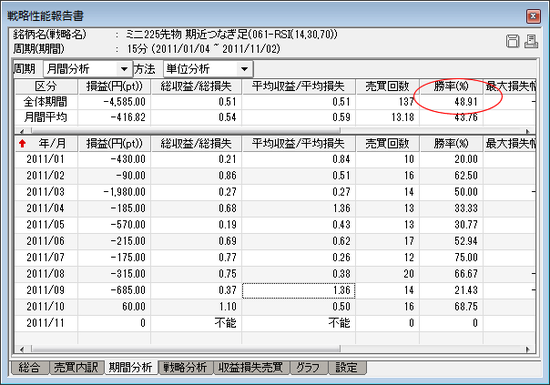This screenshot has height=385, width=550.
Task: Select the 2011/06 row
Action: (275, 241)
